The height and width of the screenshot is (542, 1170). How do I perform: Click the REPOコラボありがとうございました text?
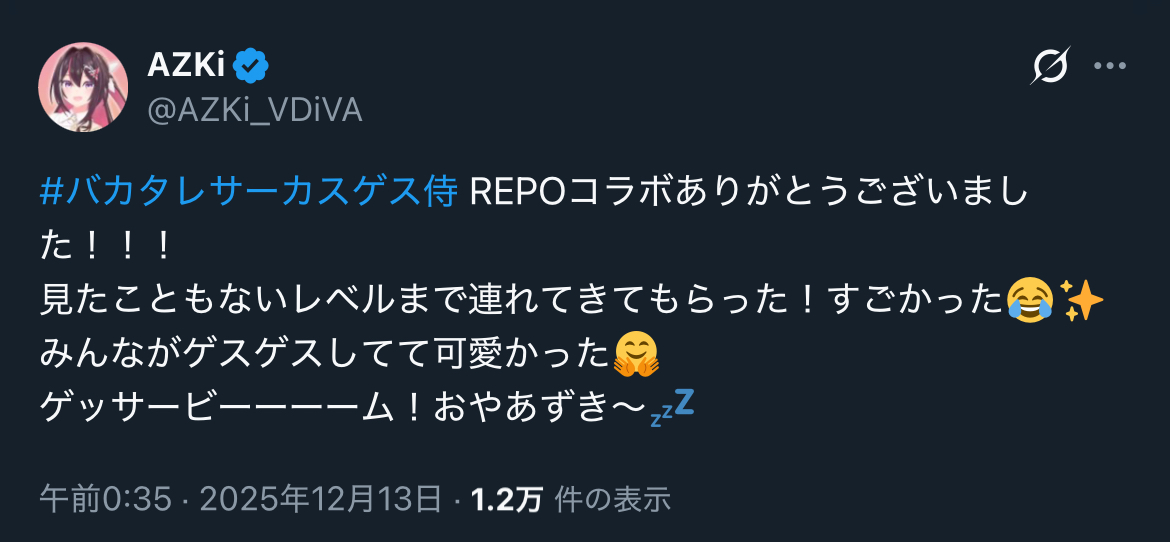pyautogui.click(x=748, y=194)
